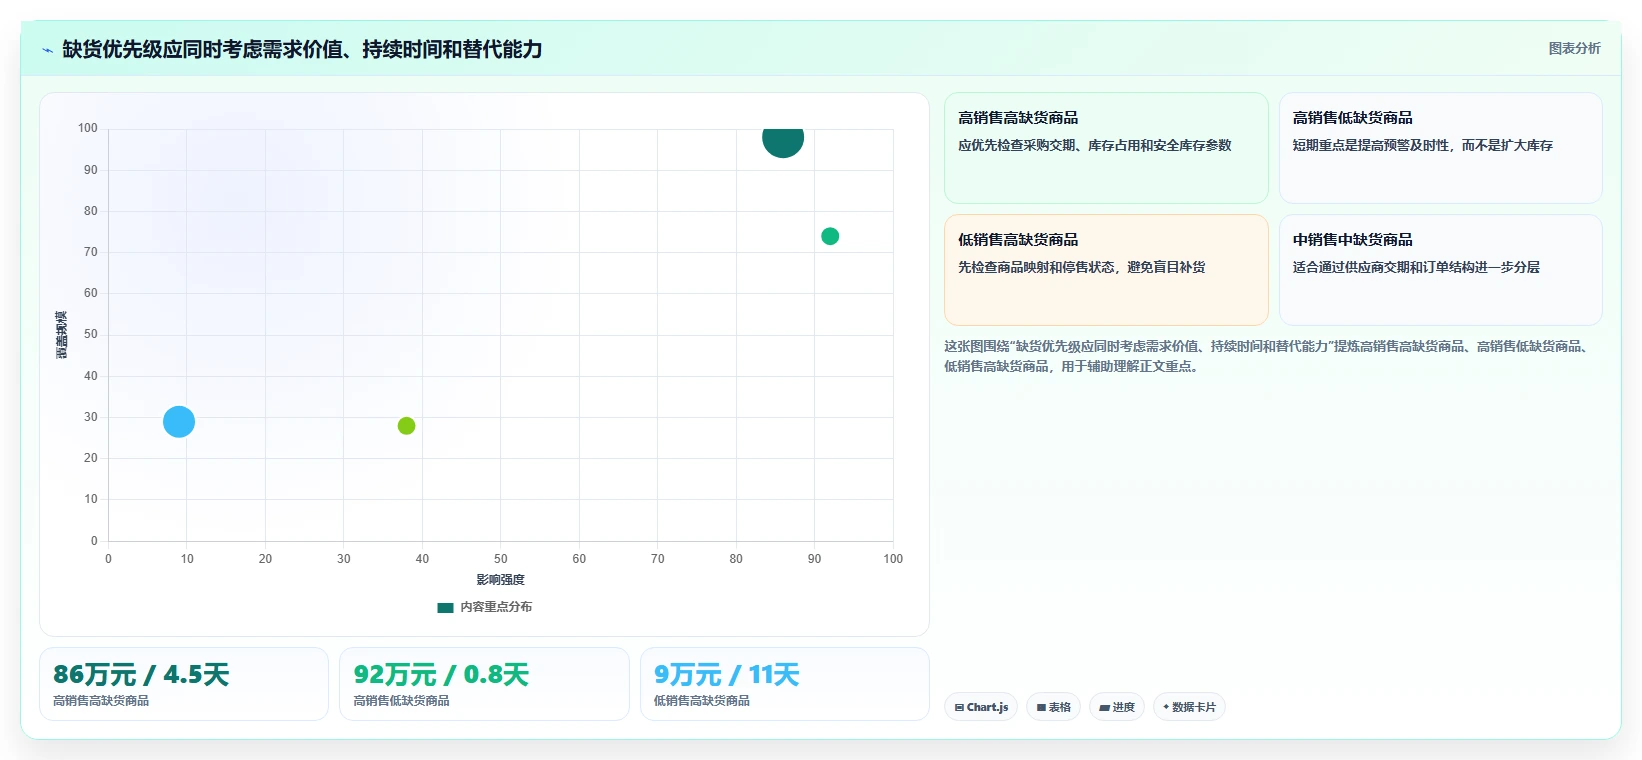
Task: Click the 86万元 / 4.5天 metric value
Action: [x=141, y=675]
